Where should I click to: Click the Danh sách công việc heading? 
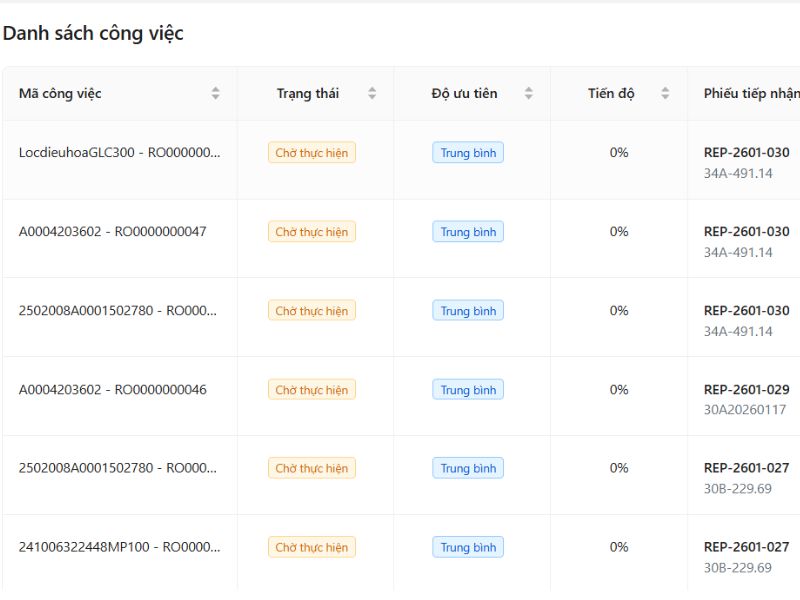pos(93,33)
